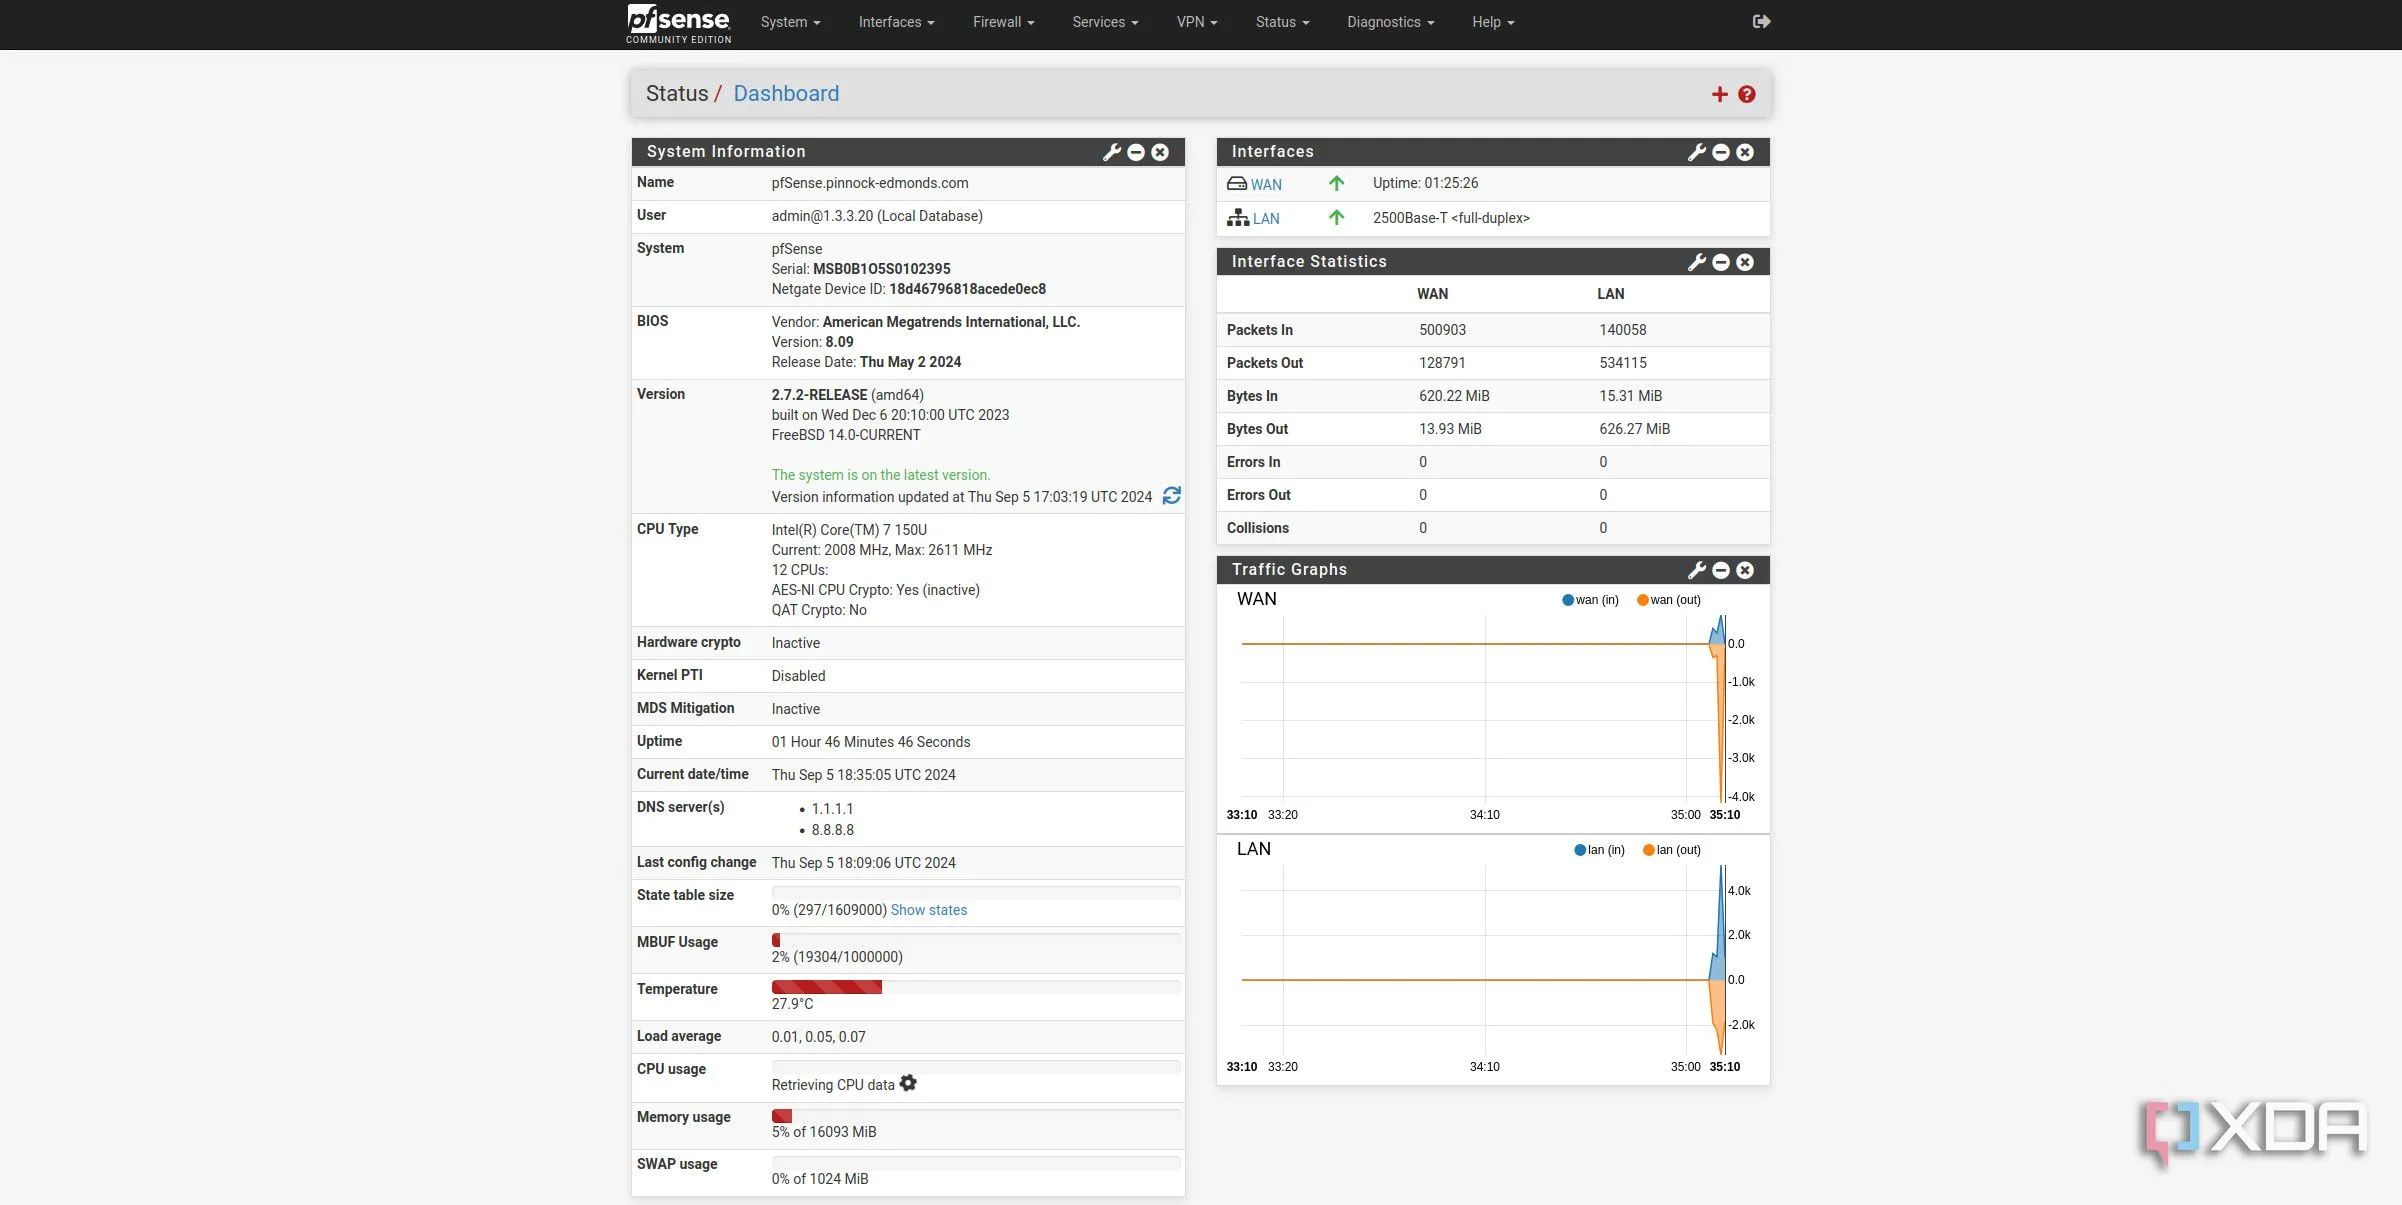2402x1205 pixels.
Task: Open the WAN interface link
Action: 1266,184
